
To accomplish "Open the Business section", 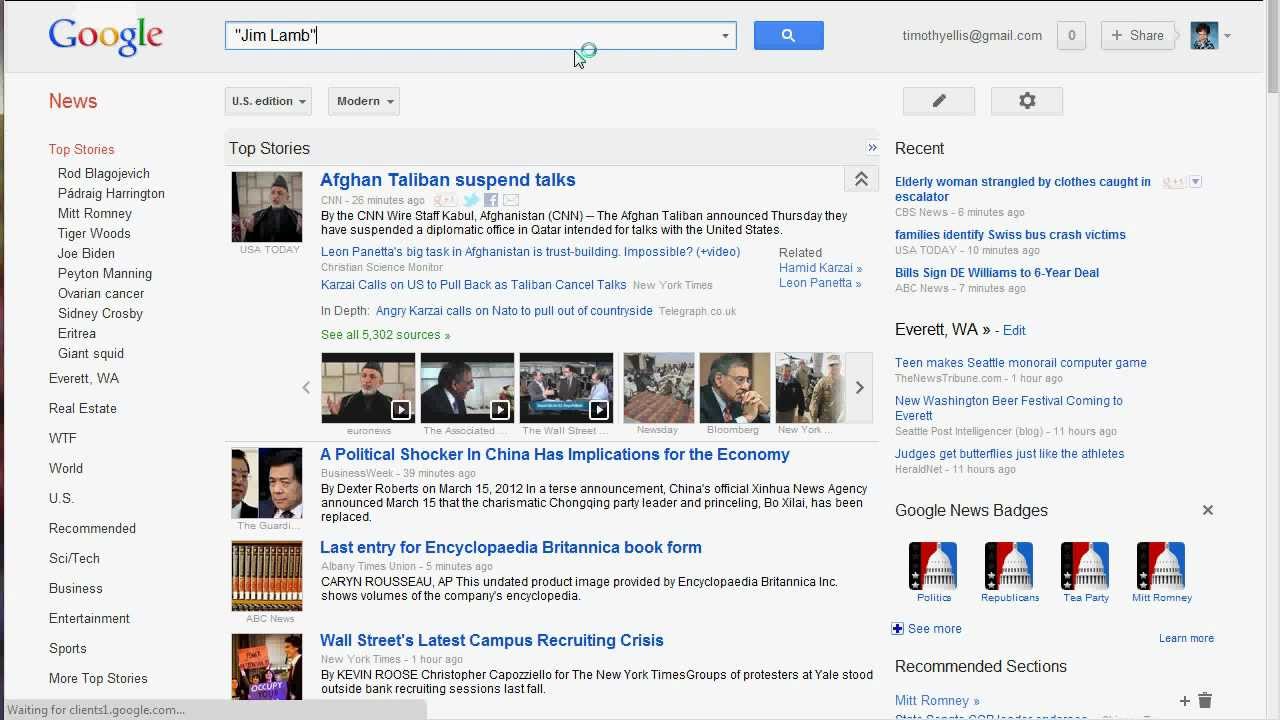I will [76, 588].
